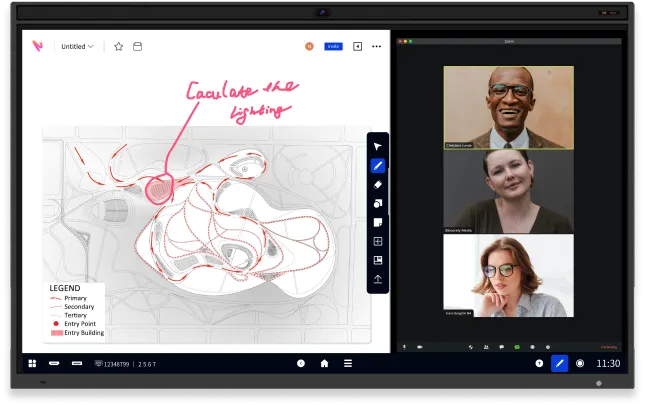The width and height of the screenshot is (645, 405).
Task: Activate blue pen annotation button on bottom bar
Action: [x=559, y=363]
